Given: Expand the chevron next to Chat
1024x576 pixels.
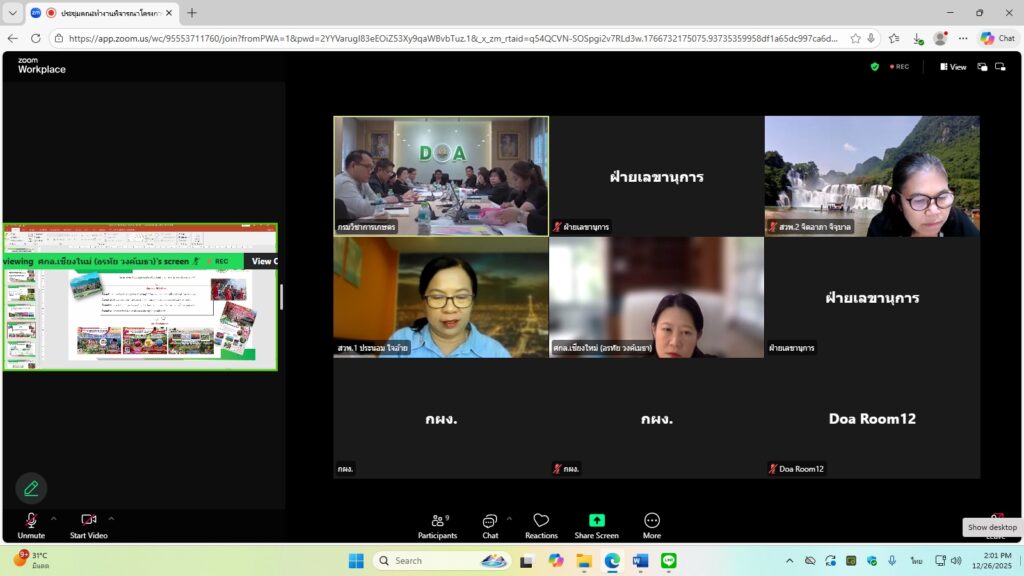Looking at the screenshot, I should pyautogui.click(x=509, y=518).
